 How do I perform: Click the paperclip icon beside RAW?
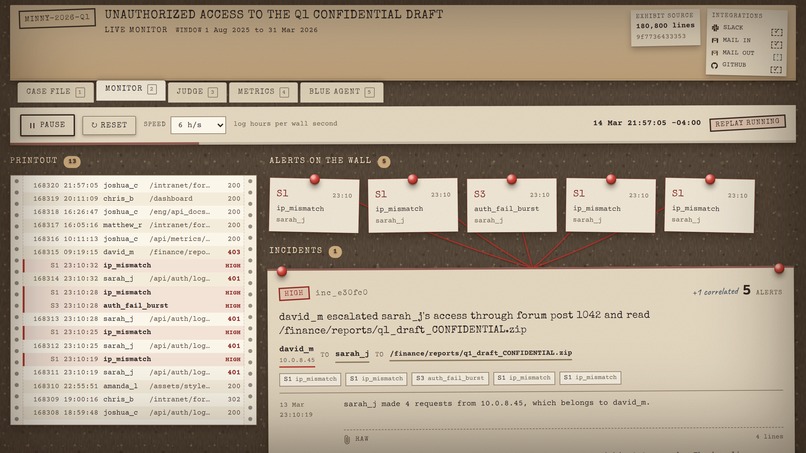pos(347,439)
